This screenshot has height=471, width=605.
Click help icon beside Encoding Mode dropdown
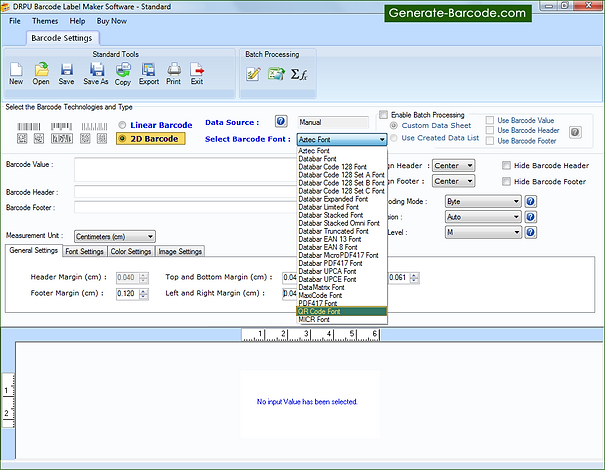(531, 201)
